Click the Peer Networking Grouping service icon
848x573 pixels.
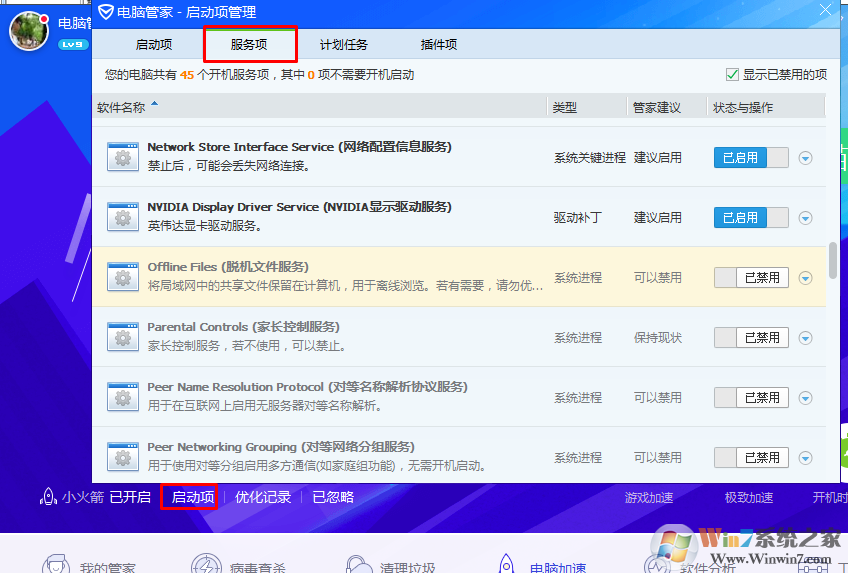tap(123, 457)
